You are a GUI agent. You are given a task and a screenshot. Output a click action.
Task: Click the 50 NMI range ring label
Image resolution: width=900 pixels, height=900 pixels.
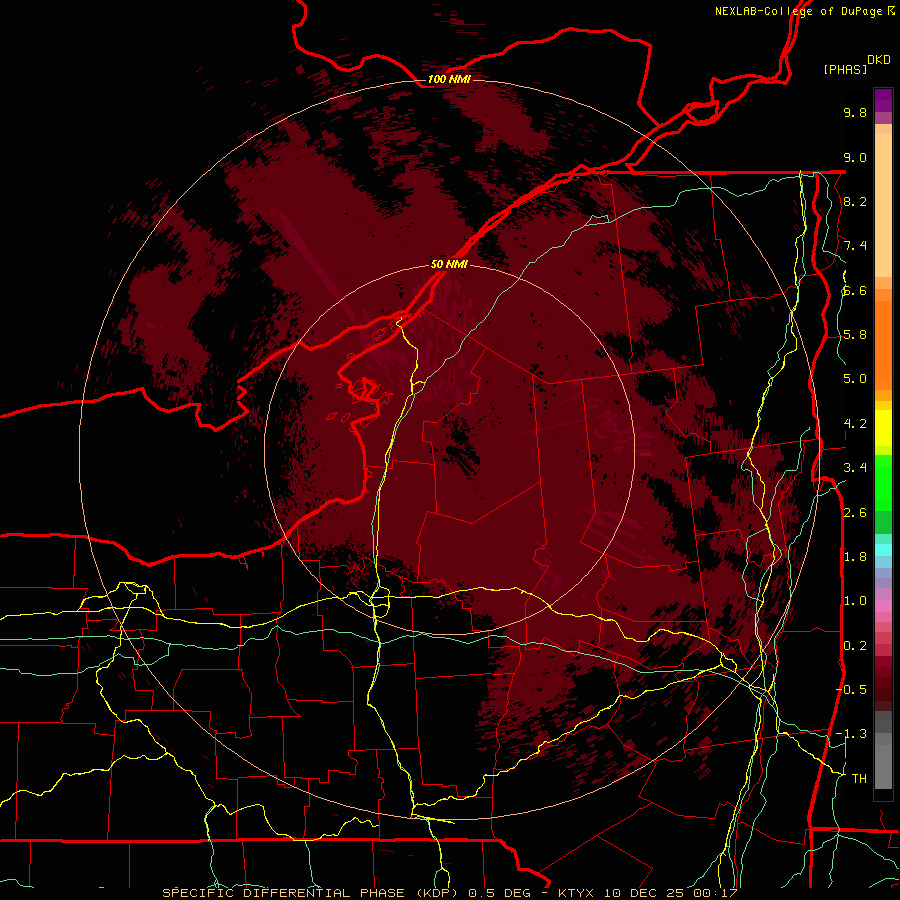click(449, 264)
